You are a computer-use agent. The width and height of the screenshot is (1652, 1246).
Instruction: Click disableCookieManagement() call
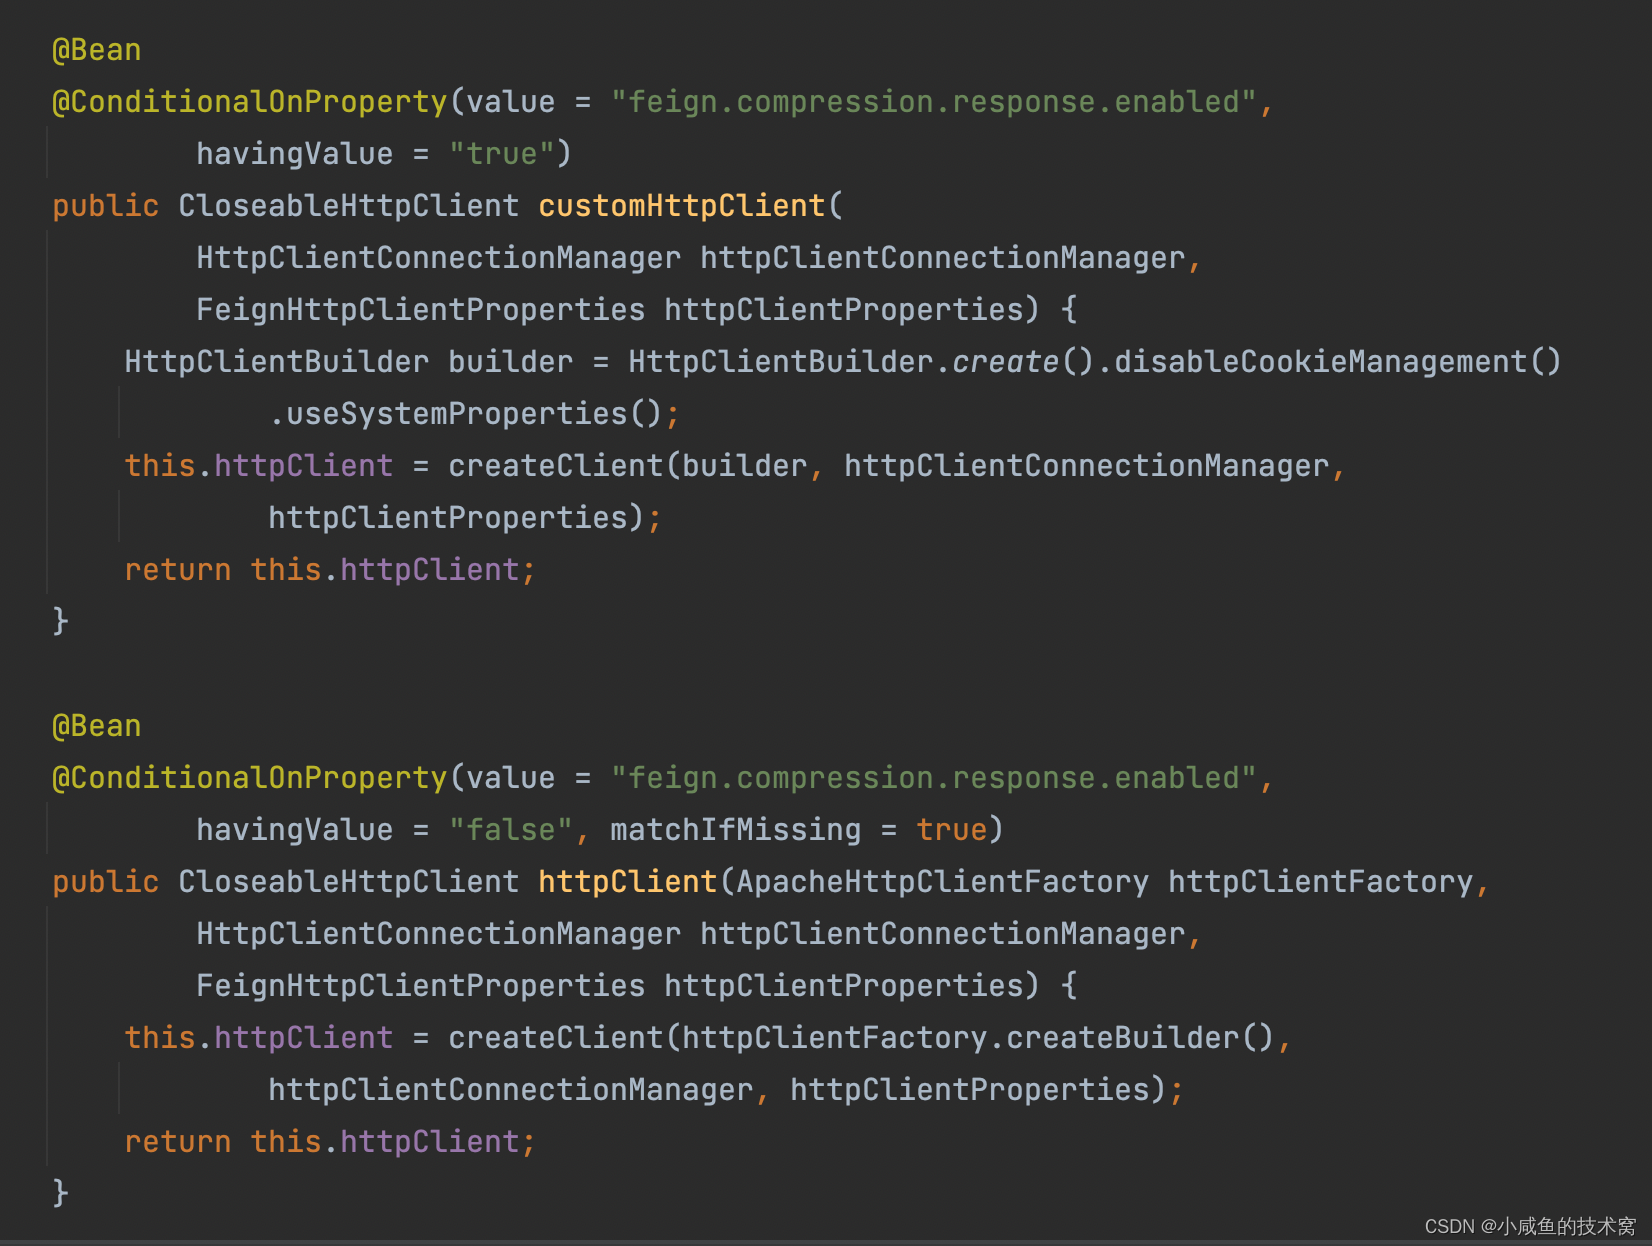[x=1337, y=362]
